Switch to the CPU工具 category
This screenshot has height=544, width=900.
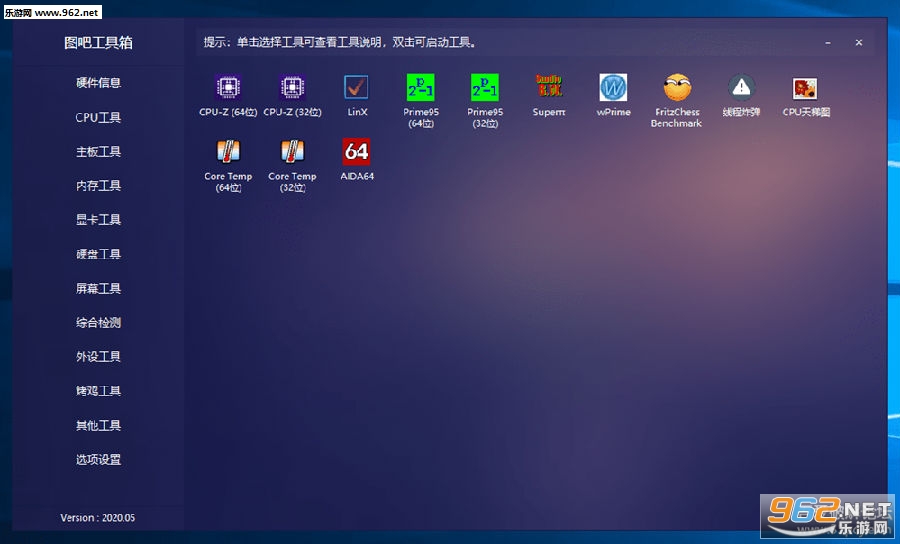98,117
